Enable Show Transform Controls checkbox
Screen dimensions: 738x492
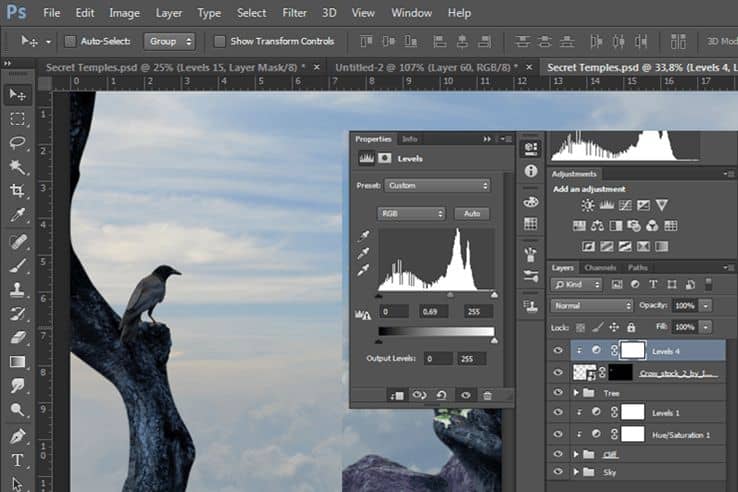click(219, 41)
